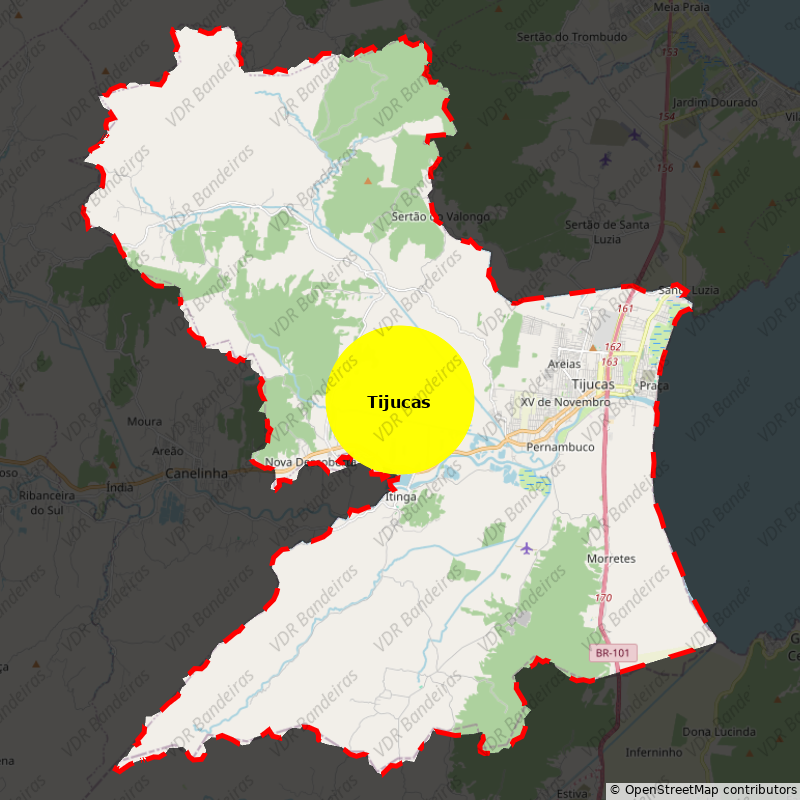Click the XV de Novembro label

(x=565, y=402)
